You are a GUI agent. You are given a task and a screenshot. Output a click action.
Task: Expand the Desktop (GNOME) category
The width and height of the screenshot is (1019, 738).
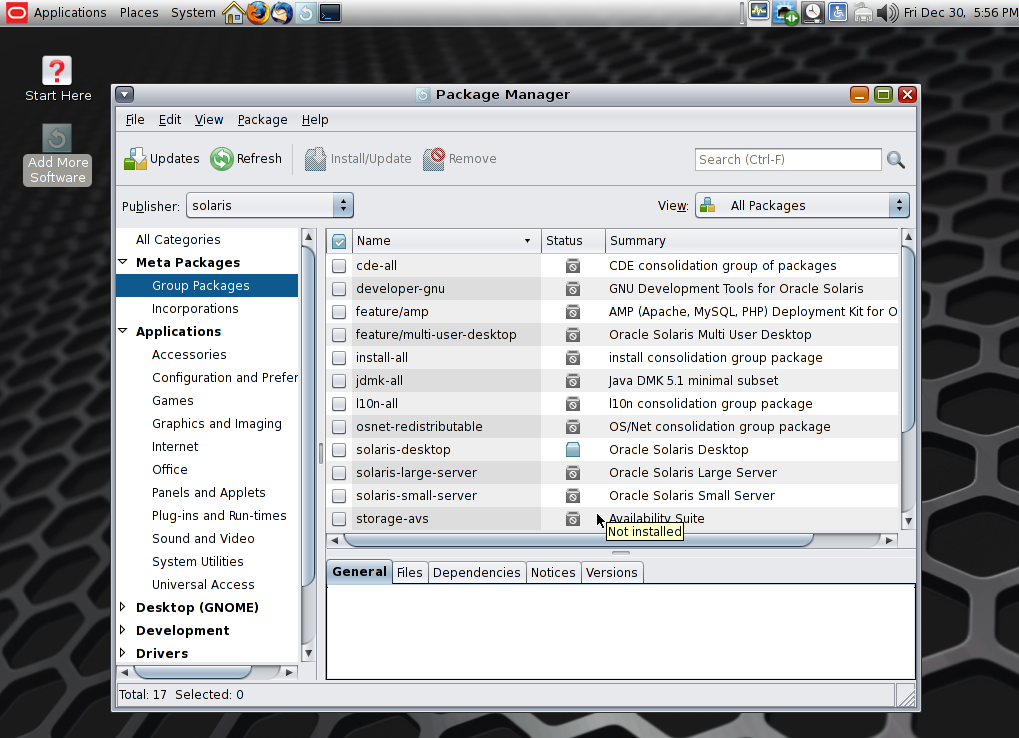click(x=122, y=607)
